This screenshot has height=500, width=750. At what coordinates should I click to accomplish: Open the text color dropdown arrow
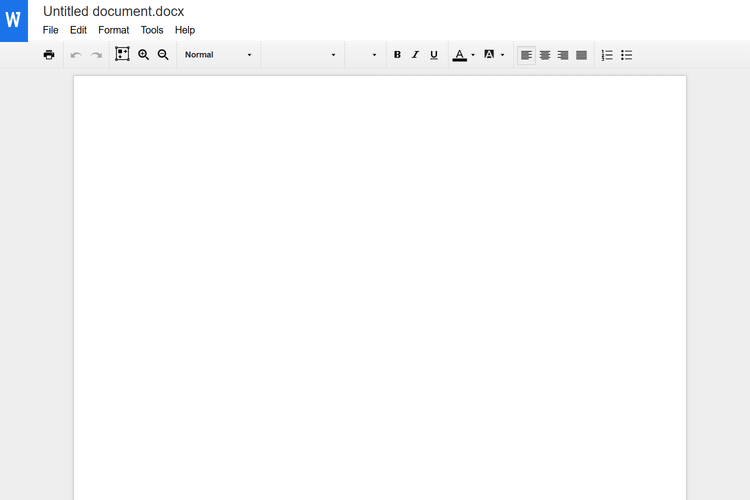pyautogui.click(x=473, y=55)
